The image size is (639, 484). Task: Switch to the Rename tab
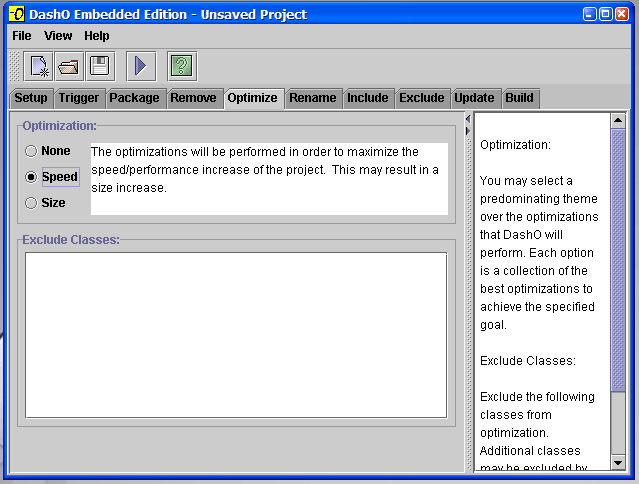313,98
